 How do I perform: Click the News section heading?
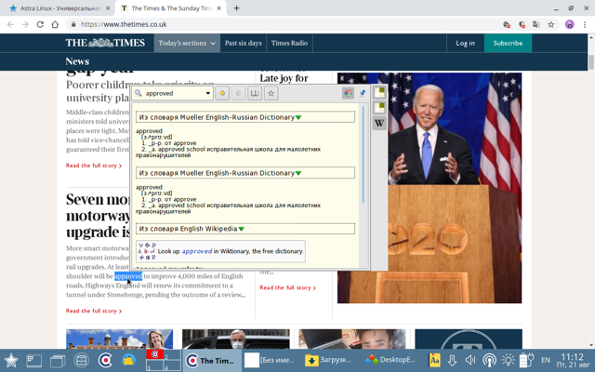pos(77,61)
